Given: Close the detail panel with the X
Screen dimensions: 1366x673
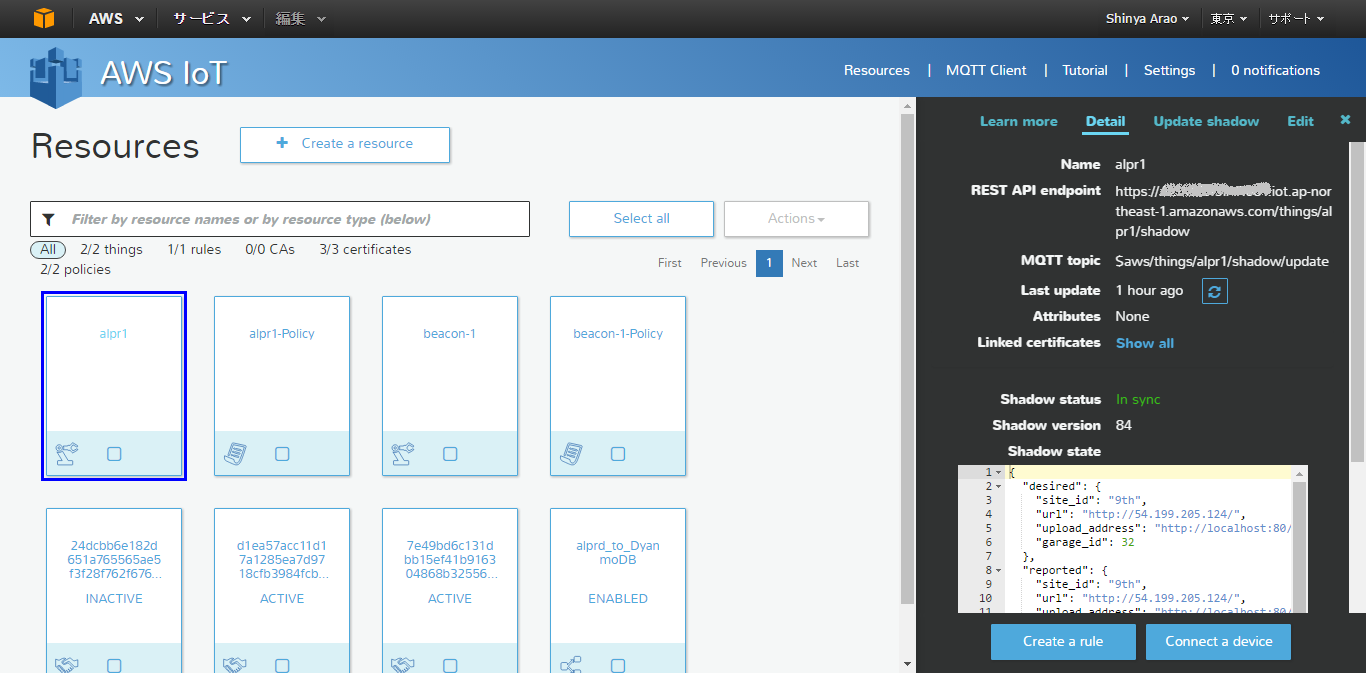Looking at the screenshot, I should 1345,120.
